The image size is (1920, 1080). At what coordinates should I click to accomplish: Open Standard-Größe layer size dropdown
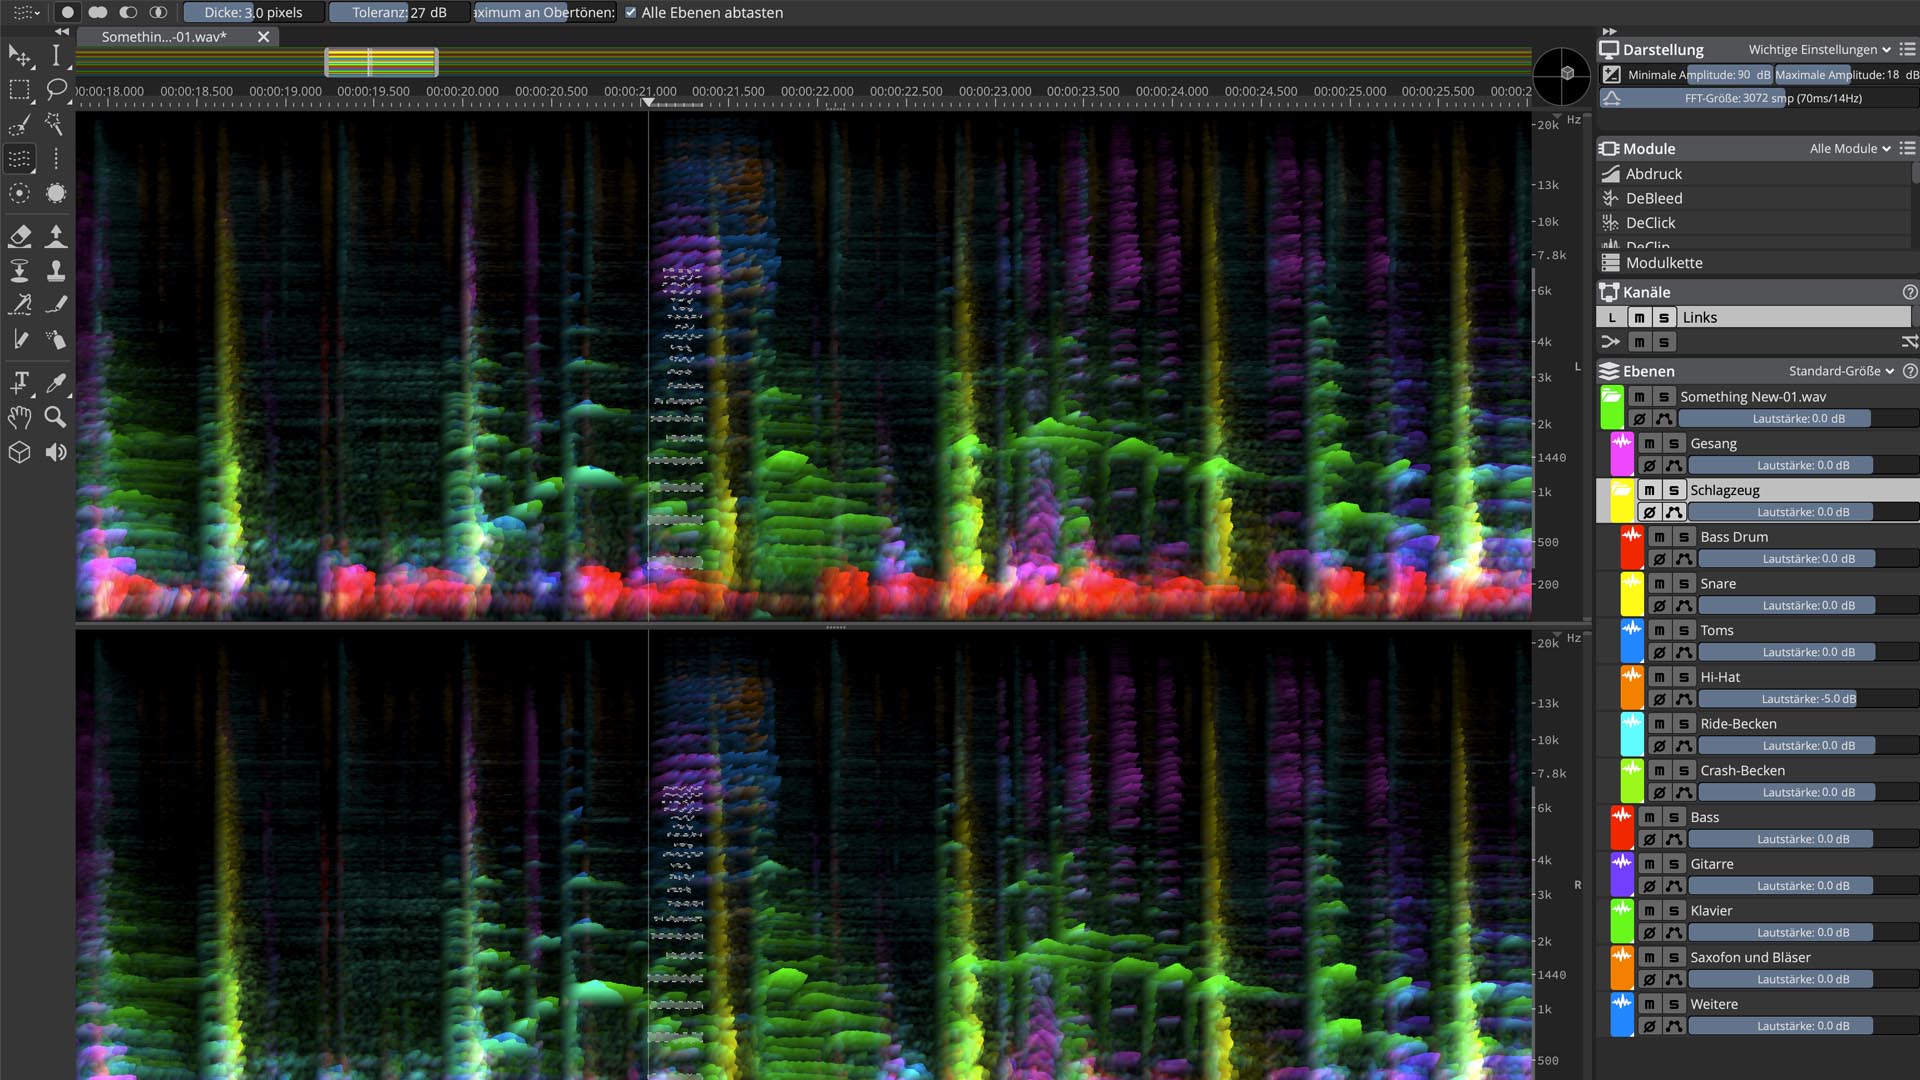tap(1841, 371)
